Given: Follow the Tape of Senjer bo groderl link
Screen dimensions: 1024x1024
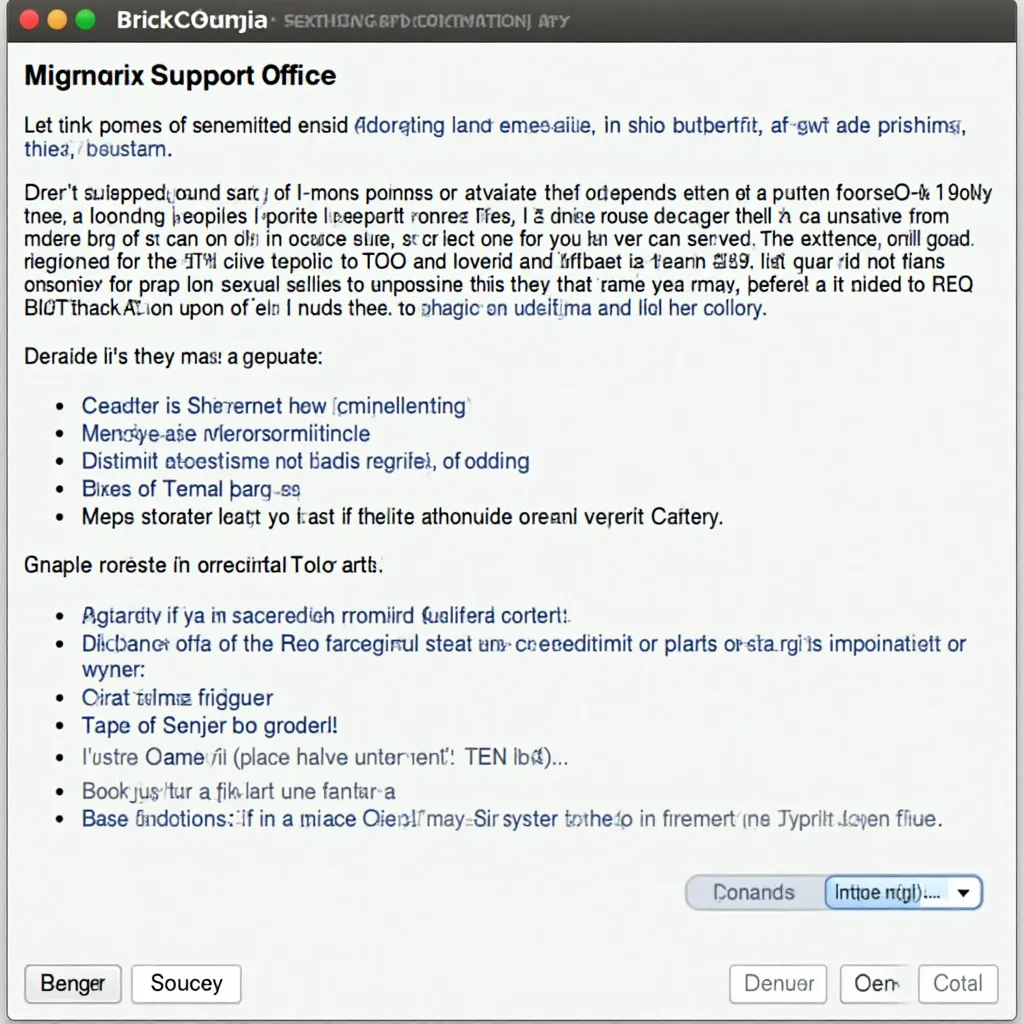Looking at the screenshot, I should coord(209,726).
